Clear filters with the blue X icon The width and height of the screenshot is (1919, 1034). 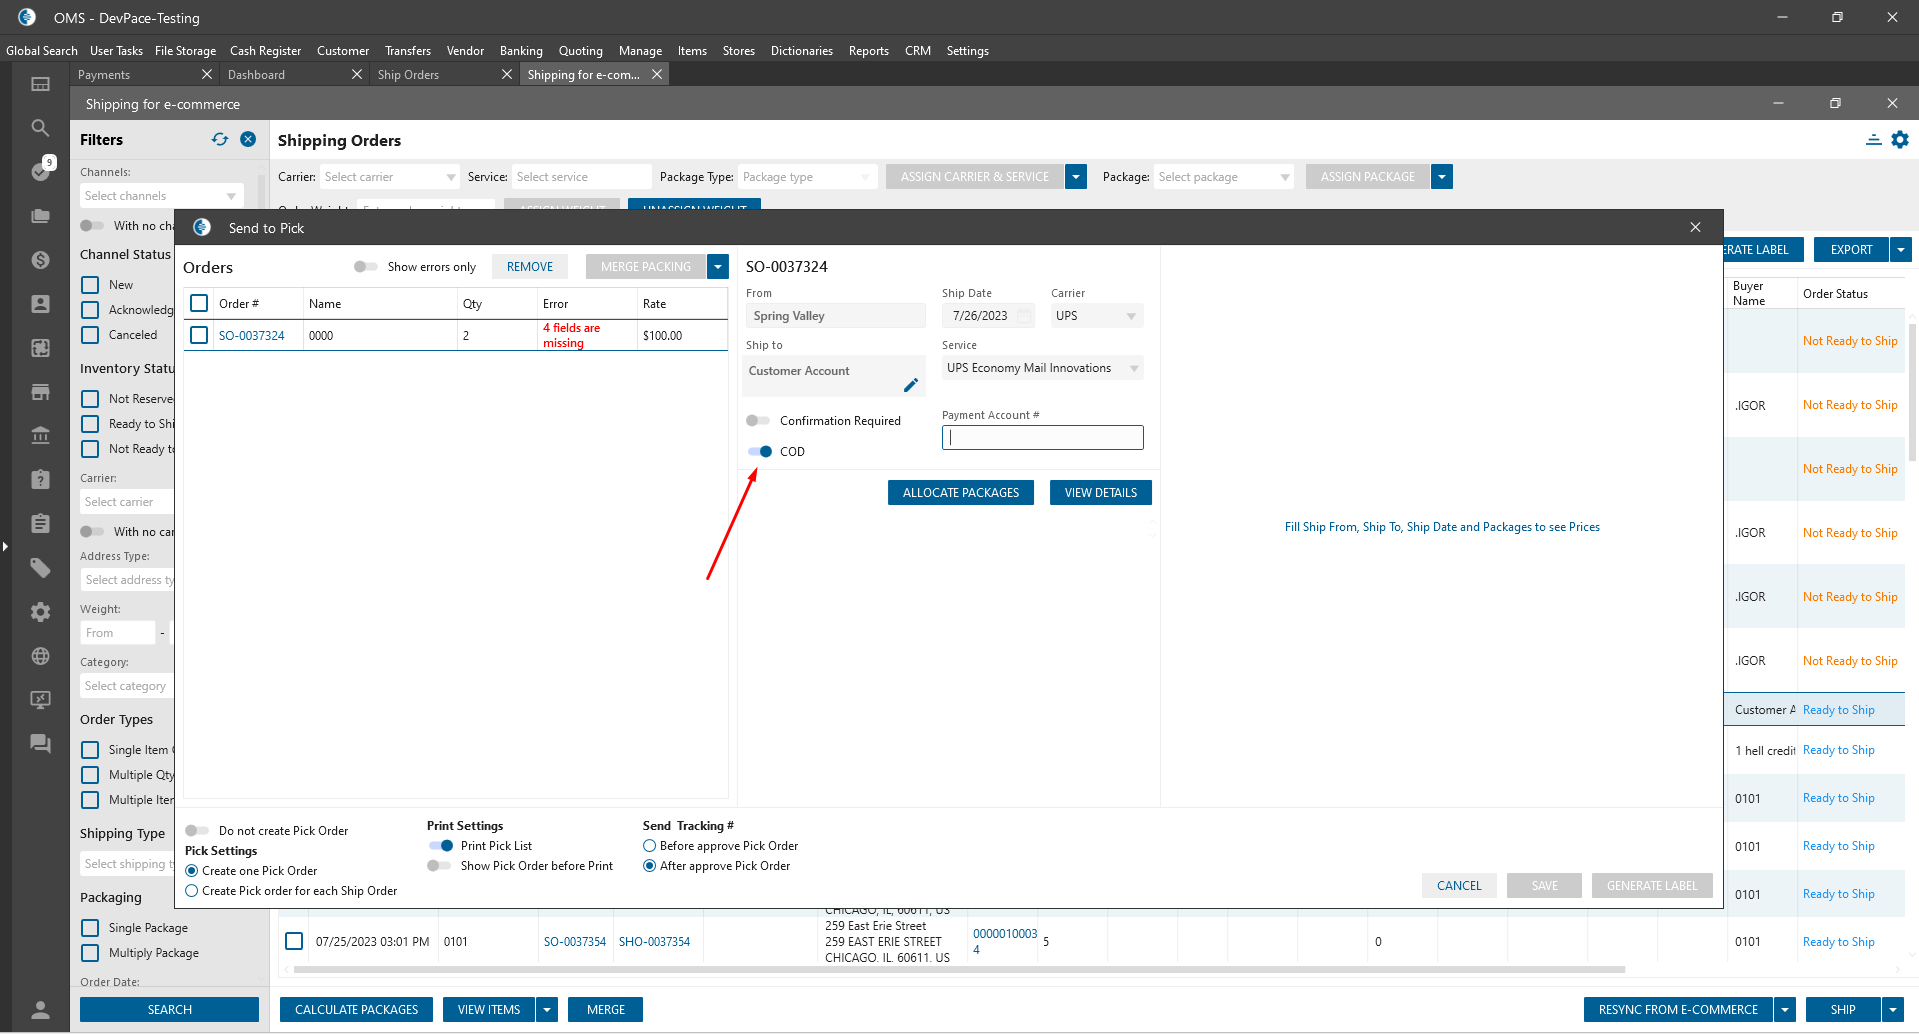click(x=248, y=139)
